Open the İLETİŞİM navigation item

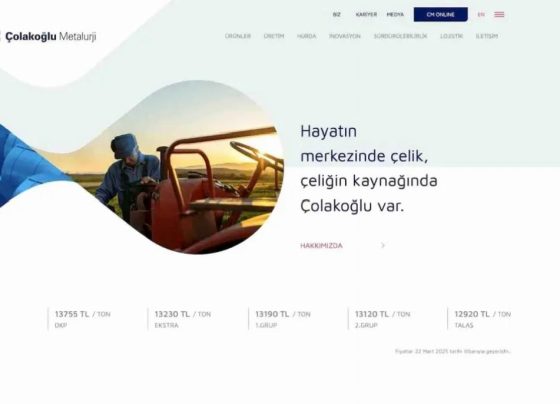(x=486, y=36)
